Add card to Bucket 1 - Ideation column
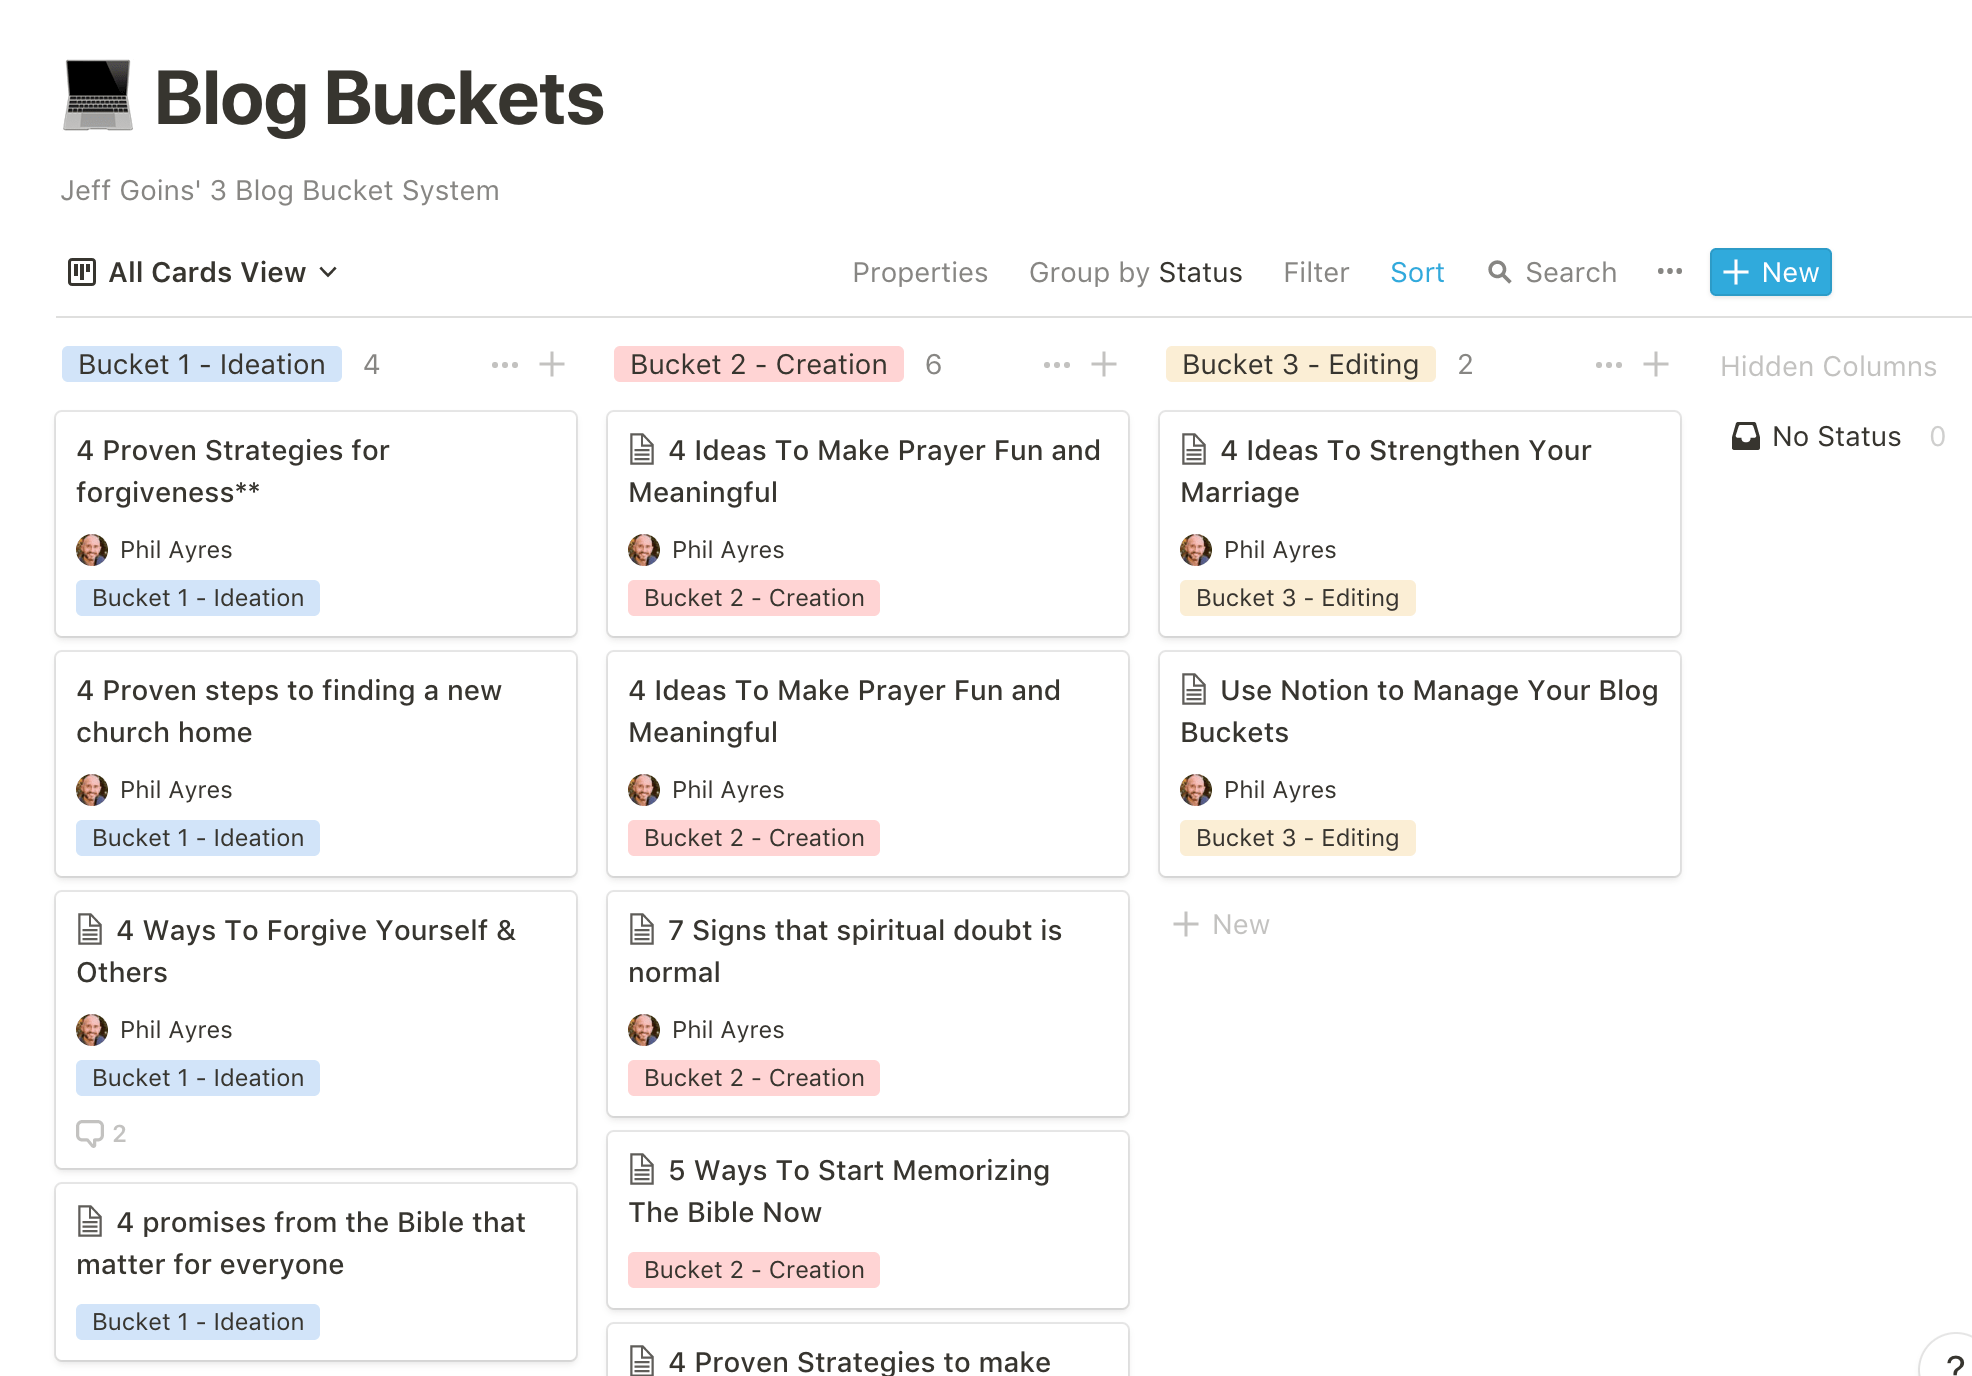 click(552, 364)
